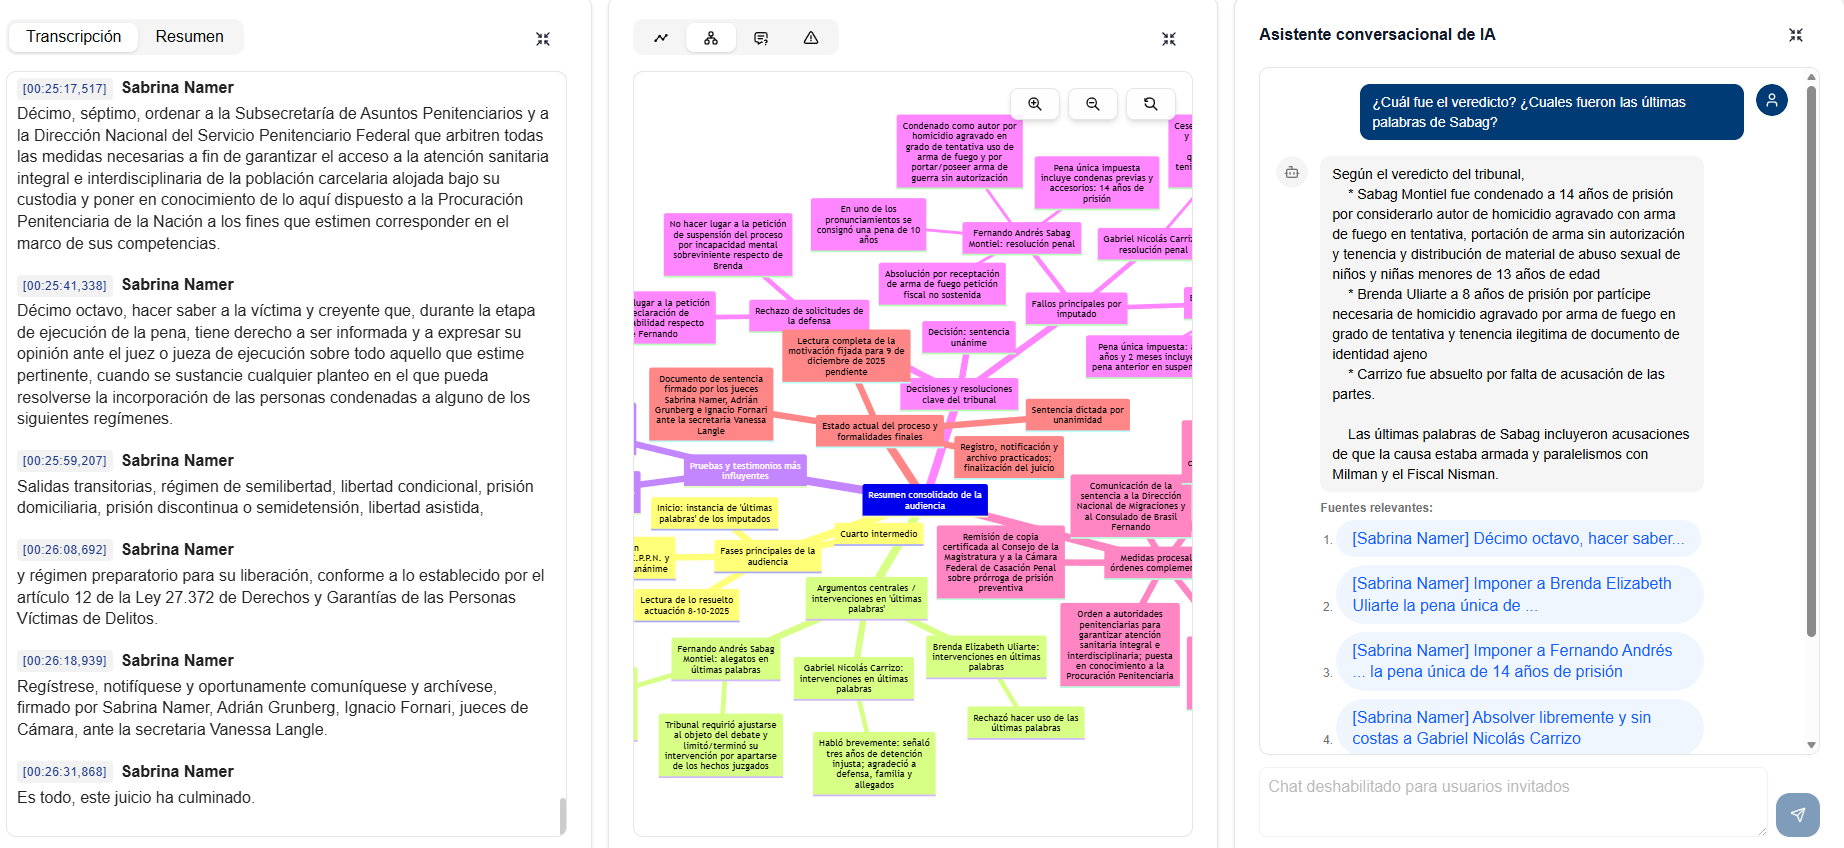Screen dimensions: 1844x848
Task: Collapse the Asistente conversacional de IA panel
Action: point(1796,35)
